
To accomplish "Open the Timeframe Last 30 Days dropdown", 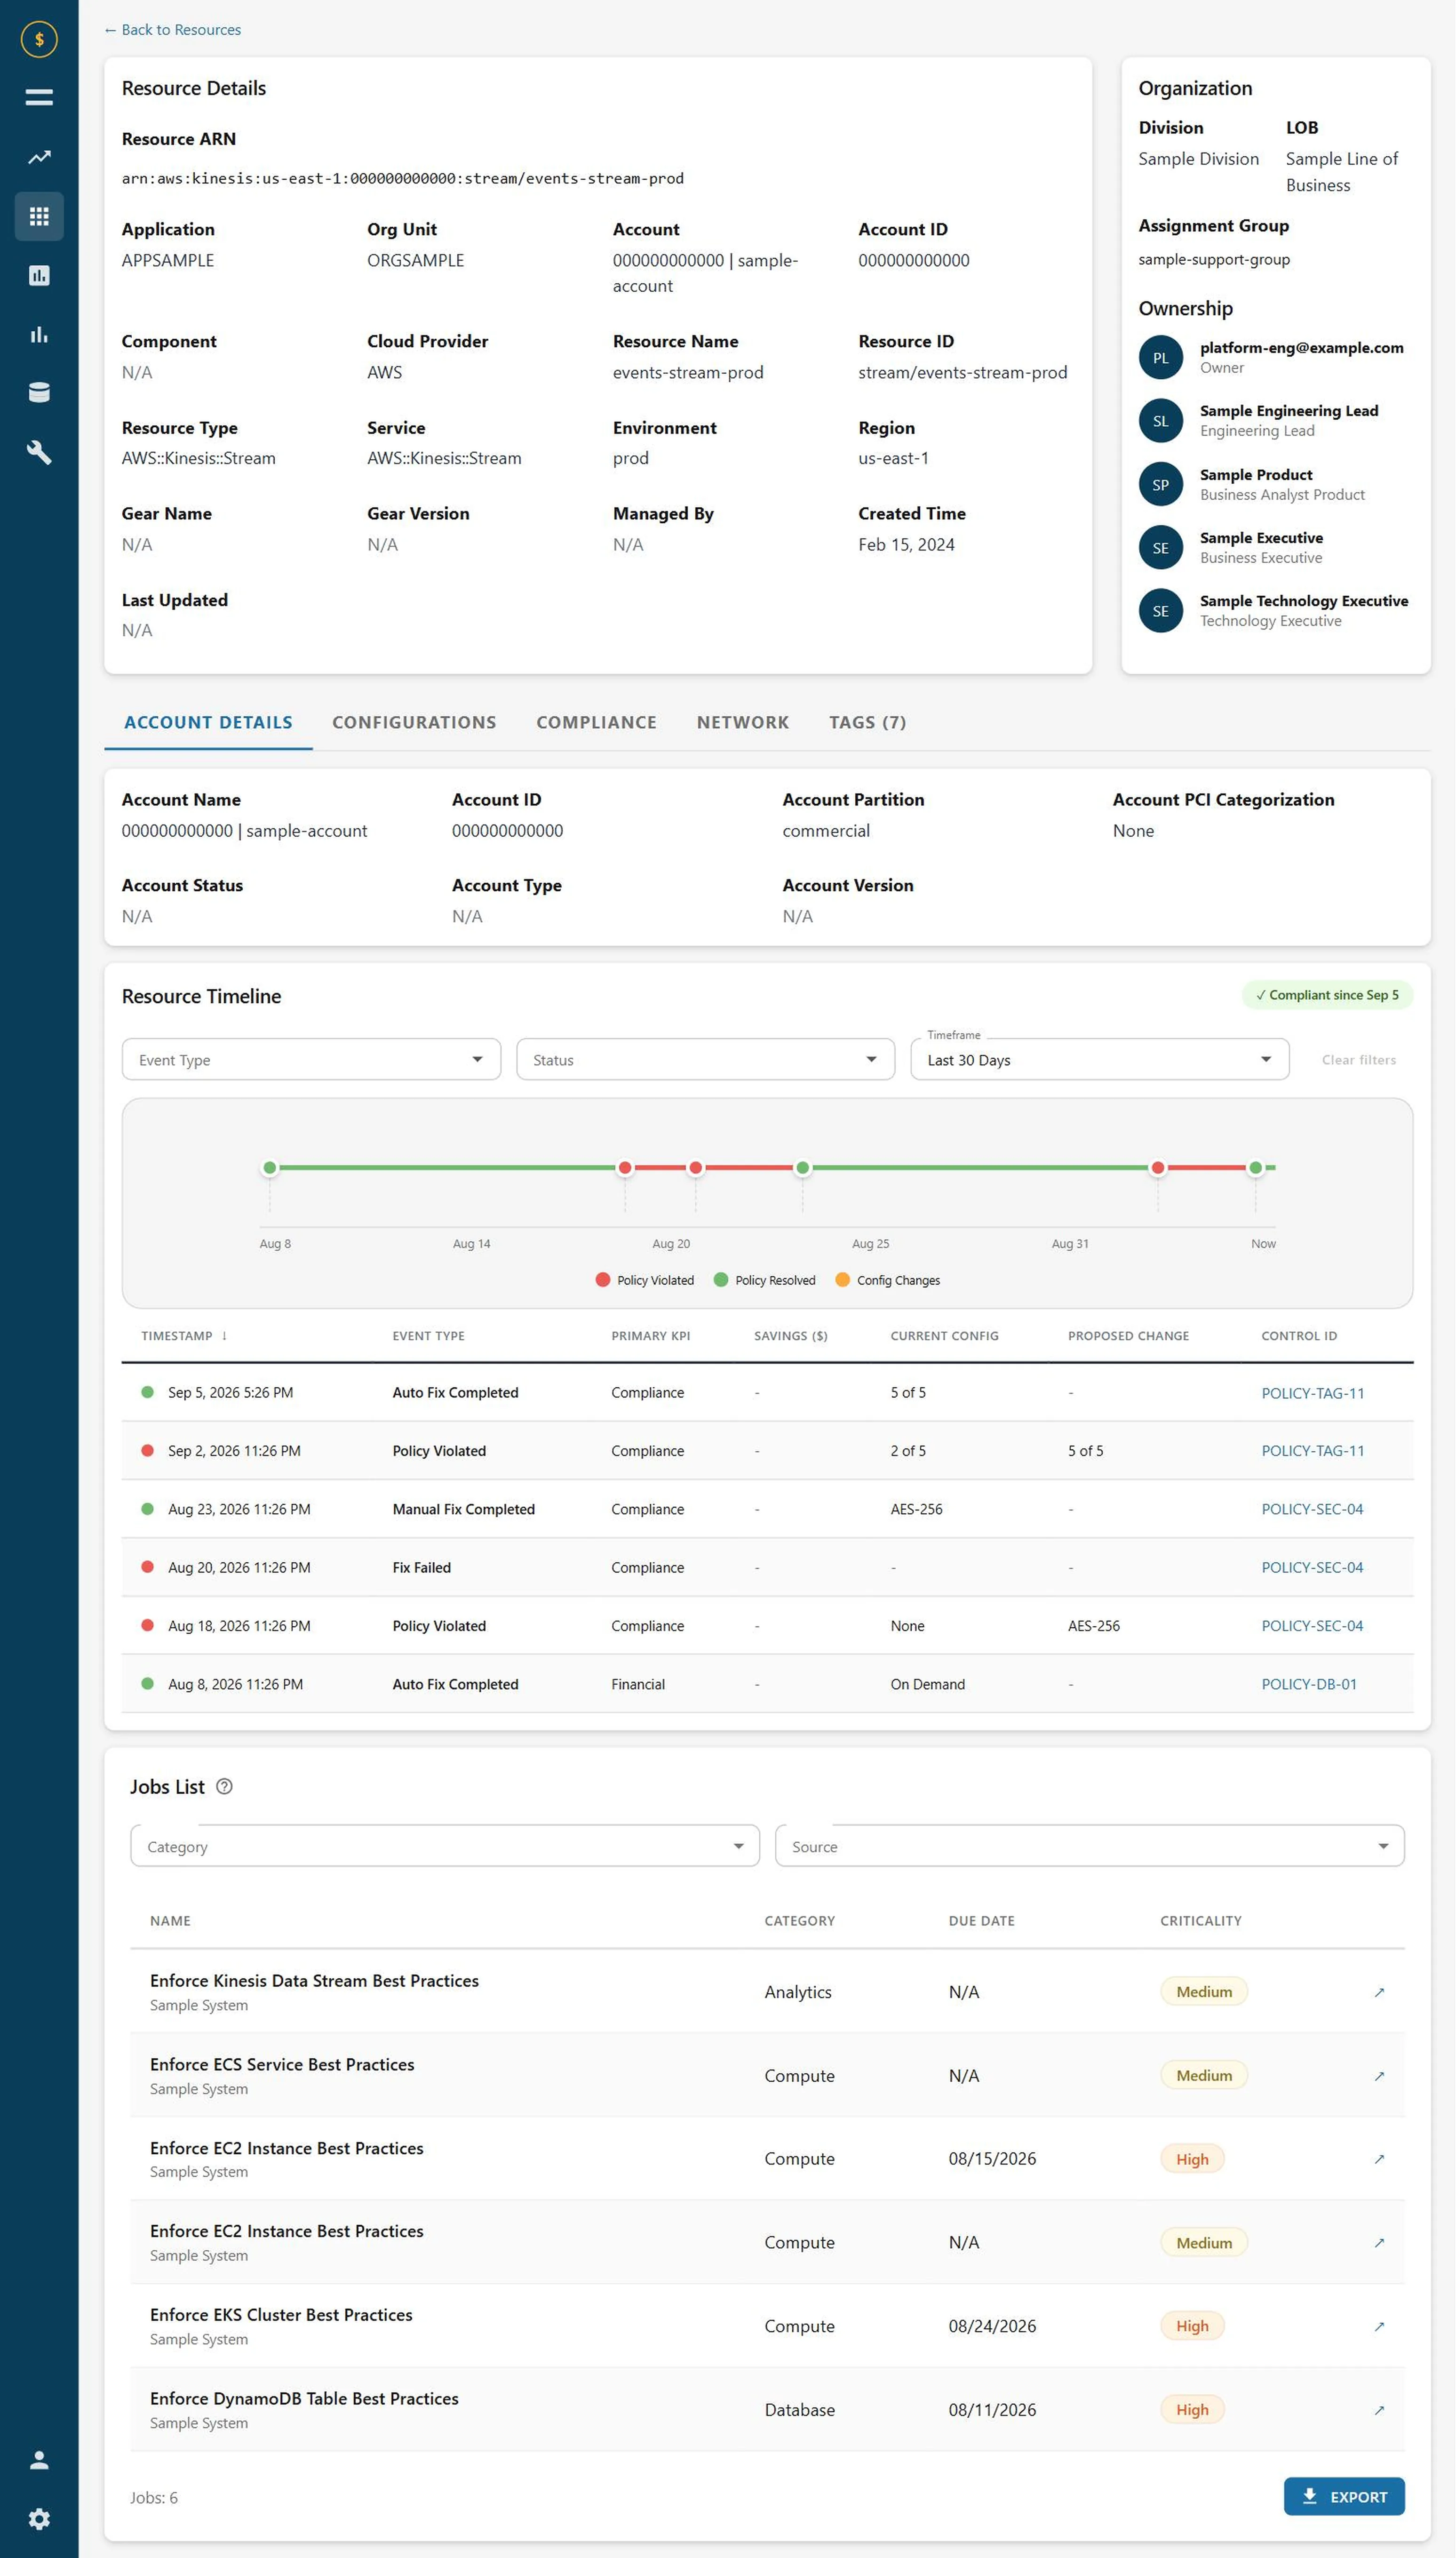I will point(1099,1059).
